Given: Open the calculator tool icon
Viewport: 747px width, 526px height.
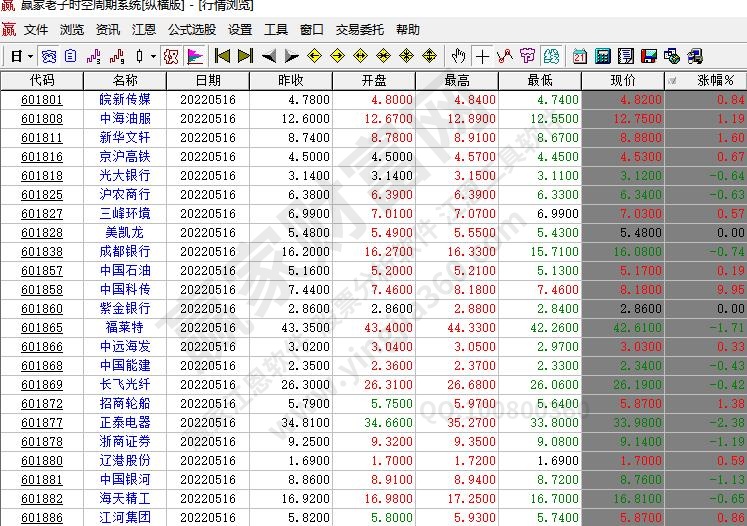Looking at the screenshot, I should click(x=603, y=56).
